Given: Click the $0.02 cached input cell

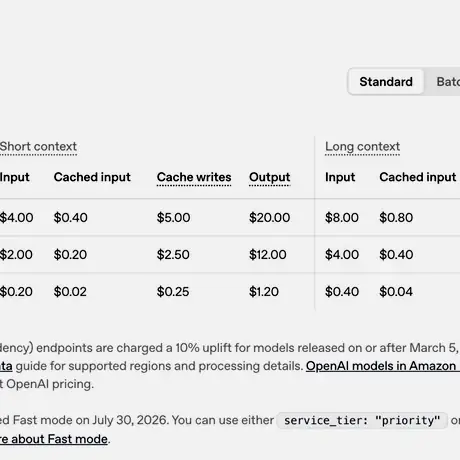Looking at the screenshot, I should point(70,292).
